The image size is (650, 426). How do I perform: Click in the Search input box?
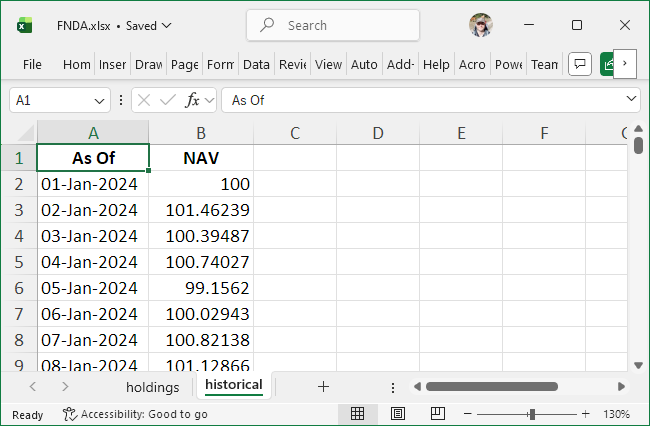[x=333, y=25]
